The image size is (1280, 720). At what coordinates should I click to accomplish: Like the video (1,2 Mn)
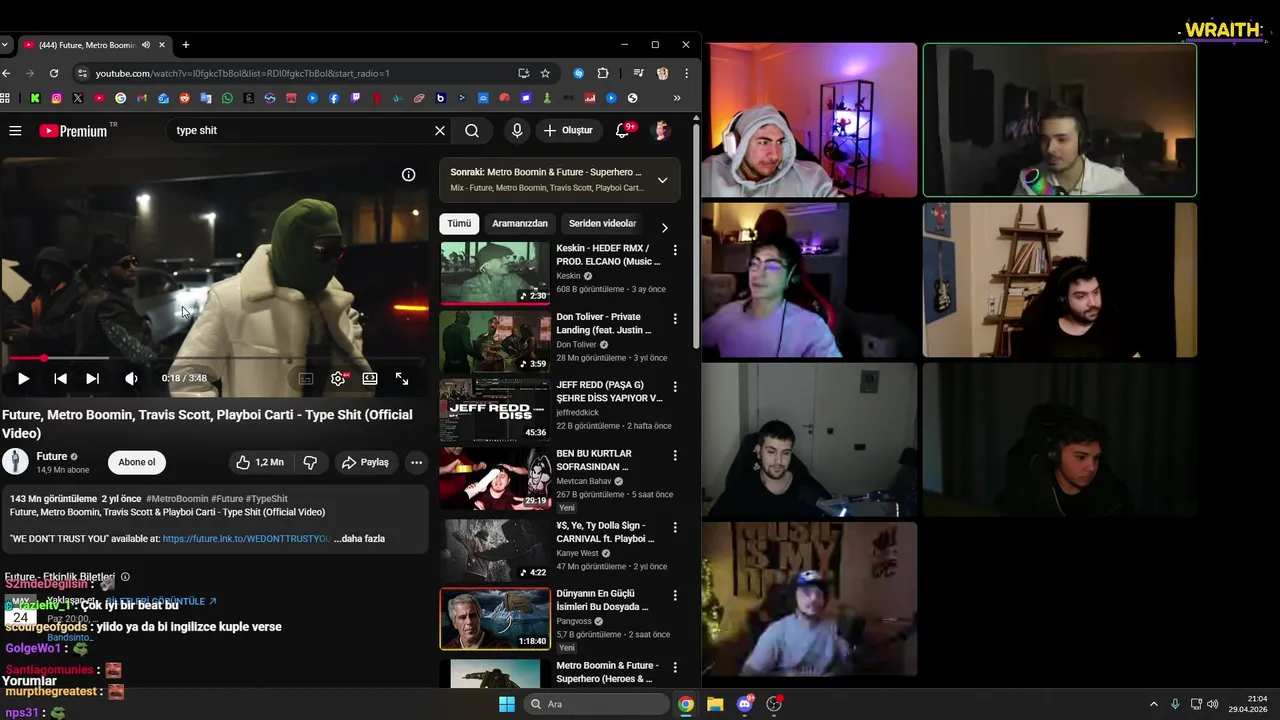[x=259, y=462]
